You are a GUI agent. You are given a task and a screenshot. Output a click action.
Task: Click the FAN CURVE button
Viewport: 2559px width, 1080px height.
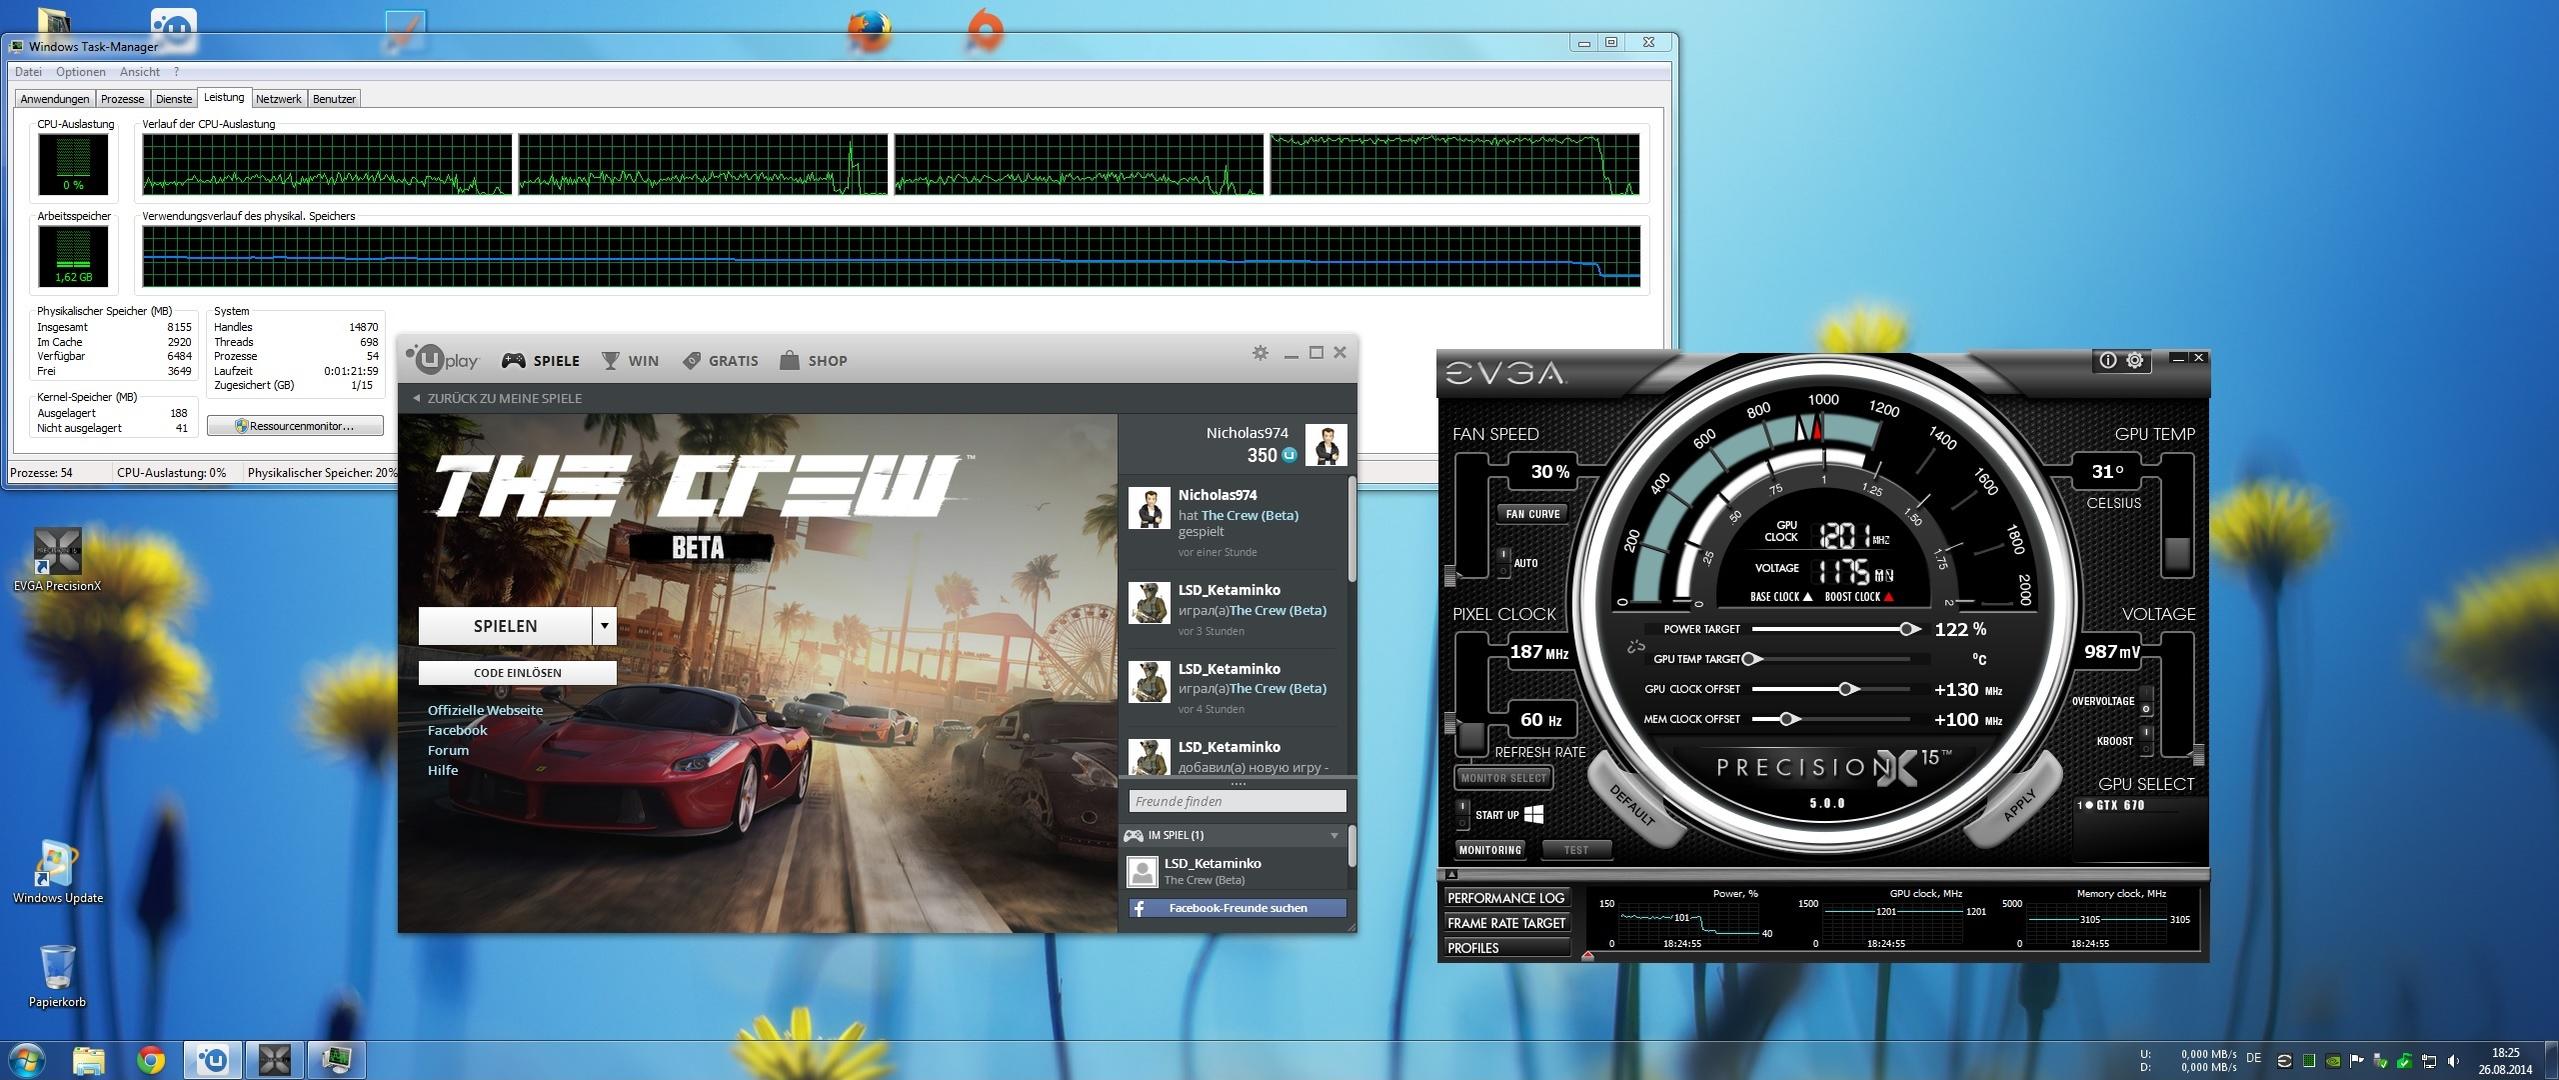[x=1532, y=514]
